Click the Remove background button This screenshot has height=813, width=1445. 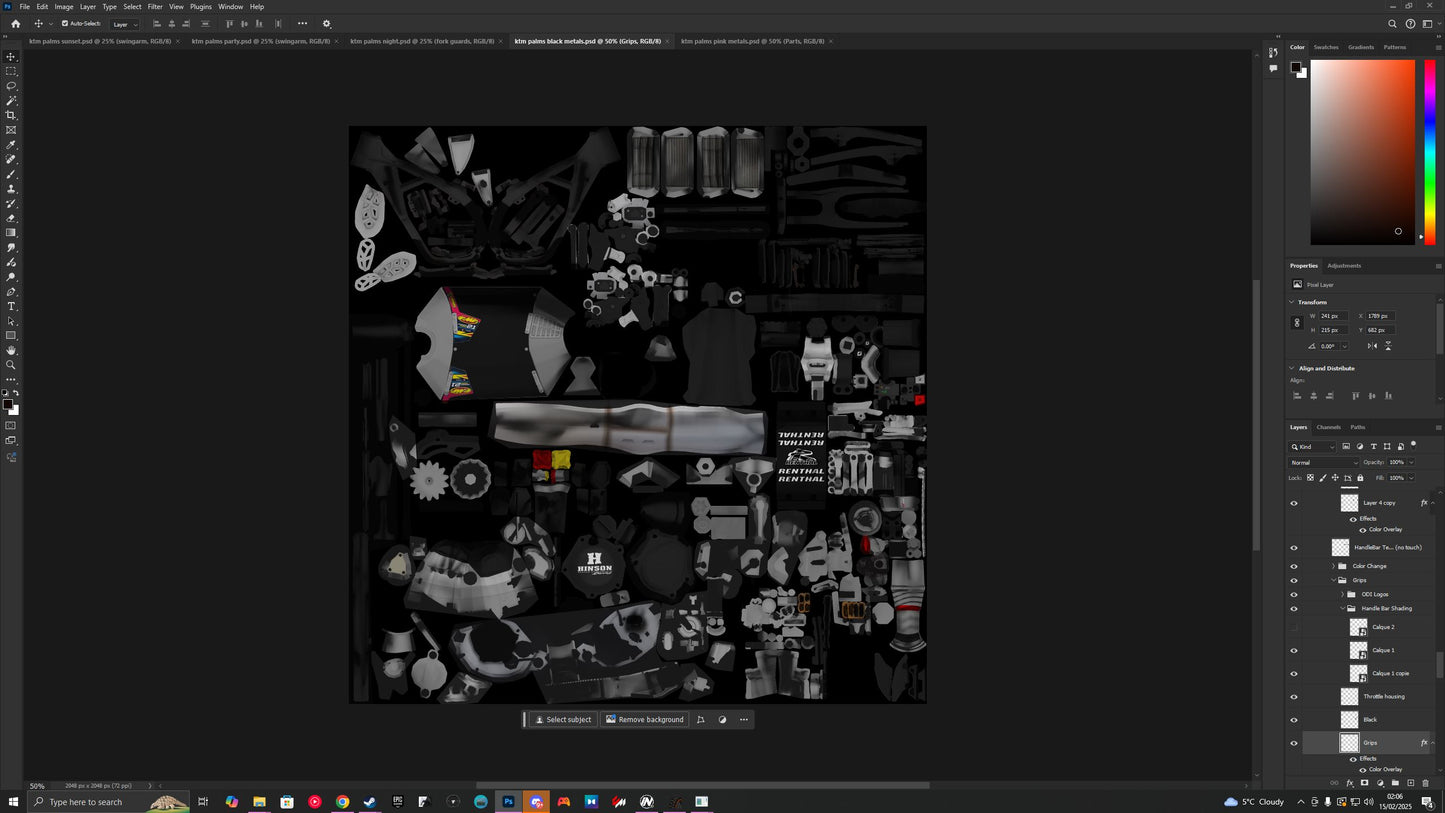tap(645, 720)
